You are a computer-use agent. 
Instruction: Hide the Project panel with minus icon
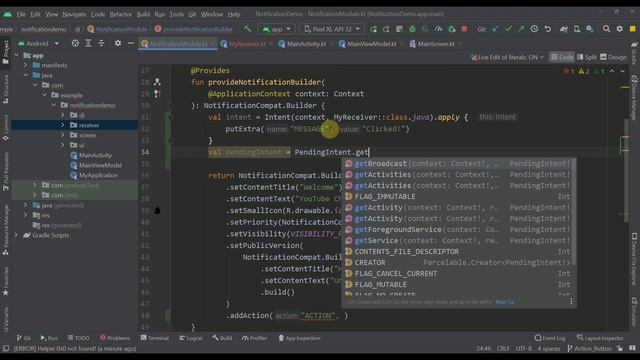[131, 43]
